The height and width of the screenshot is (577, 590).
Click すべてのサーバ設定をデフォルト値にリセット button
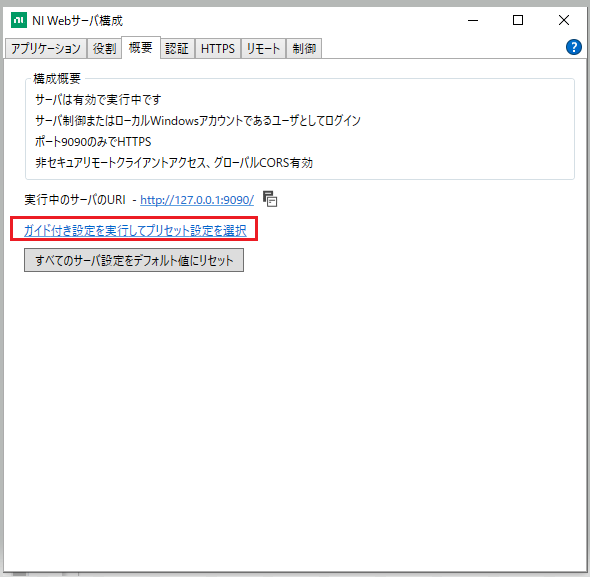(134, 260)
